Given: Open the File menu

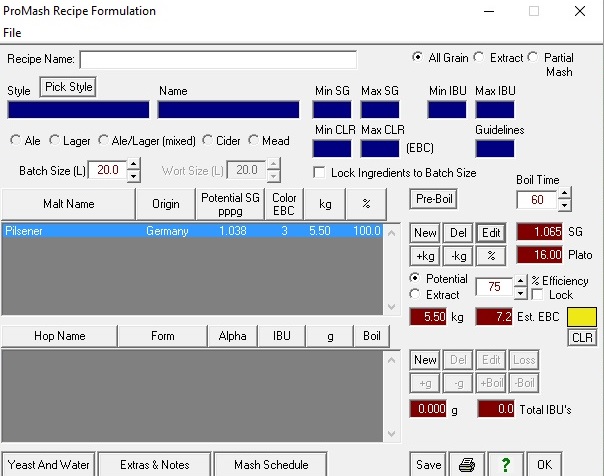Looking at the screenshot, I should pyautogui.click(x=12, y=33).
